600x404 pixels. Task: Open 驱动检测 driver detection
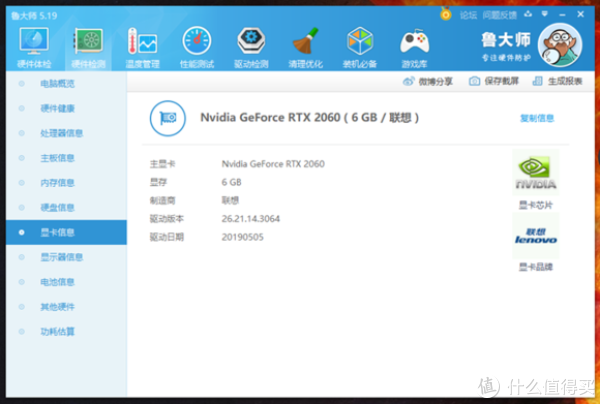point(251,47)
